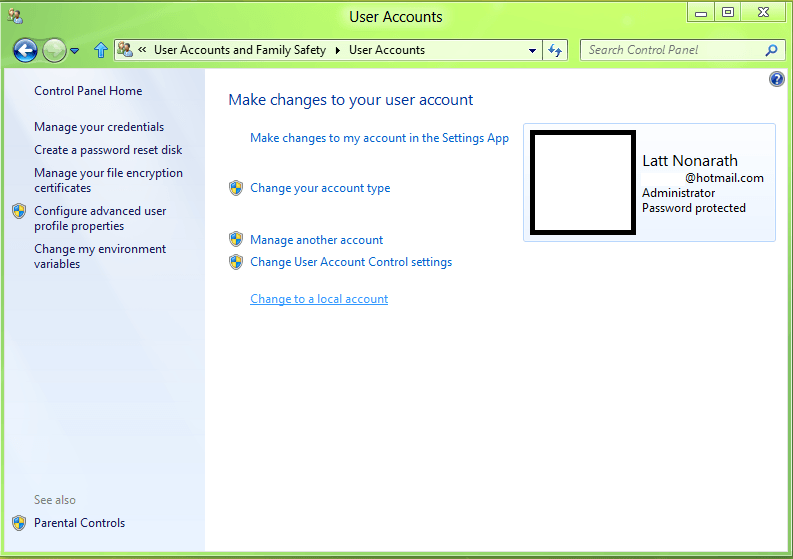This screenshot has height=559, width=793.
Task: Click Make changes in the Settings App
Action: pyautogui.click(x=379, y=138)
